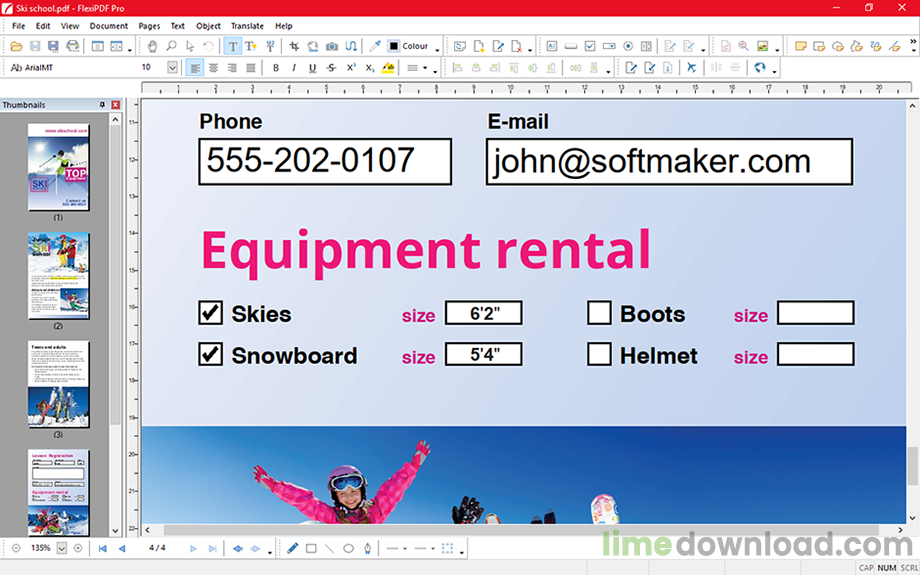Select the Object pointer tool
The height and width of the screenshot is (575, 920).
click(x=190, y=46)
